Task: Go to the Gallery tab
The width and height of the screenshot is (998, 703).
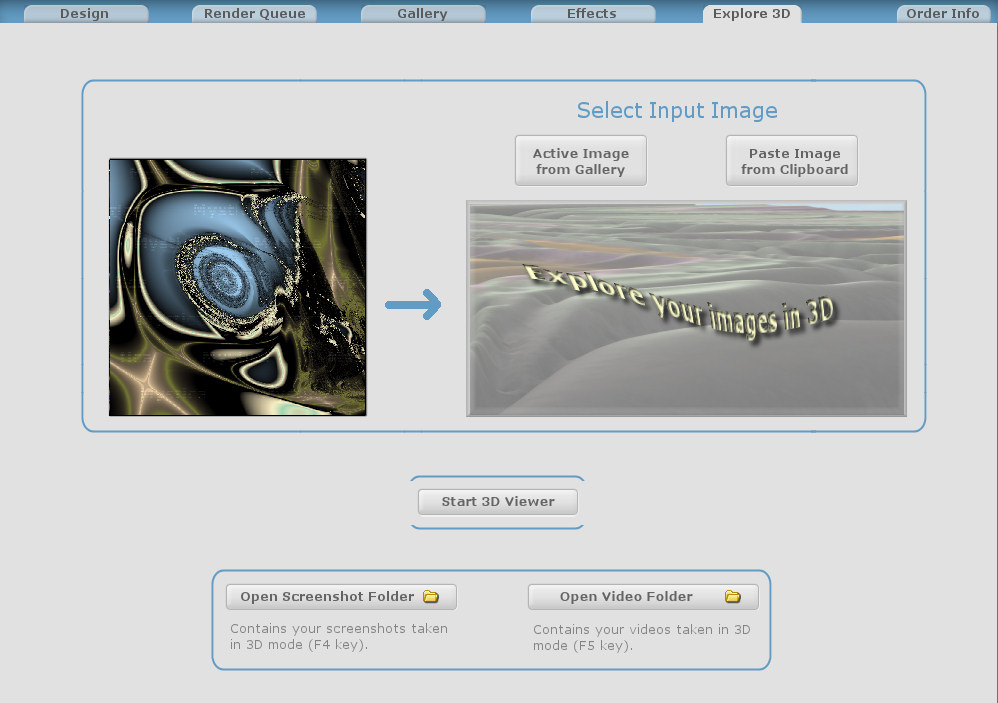Action: click(x=422, y=13)
